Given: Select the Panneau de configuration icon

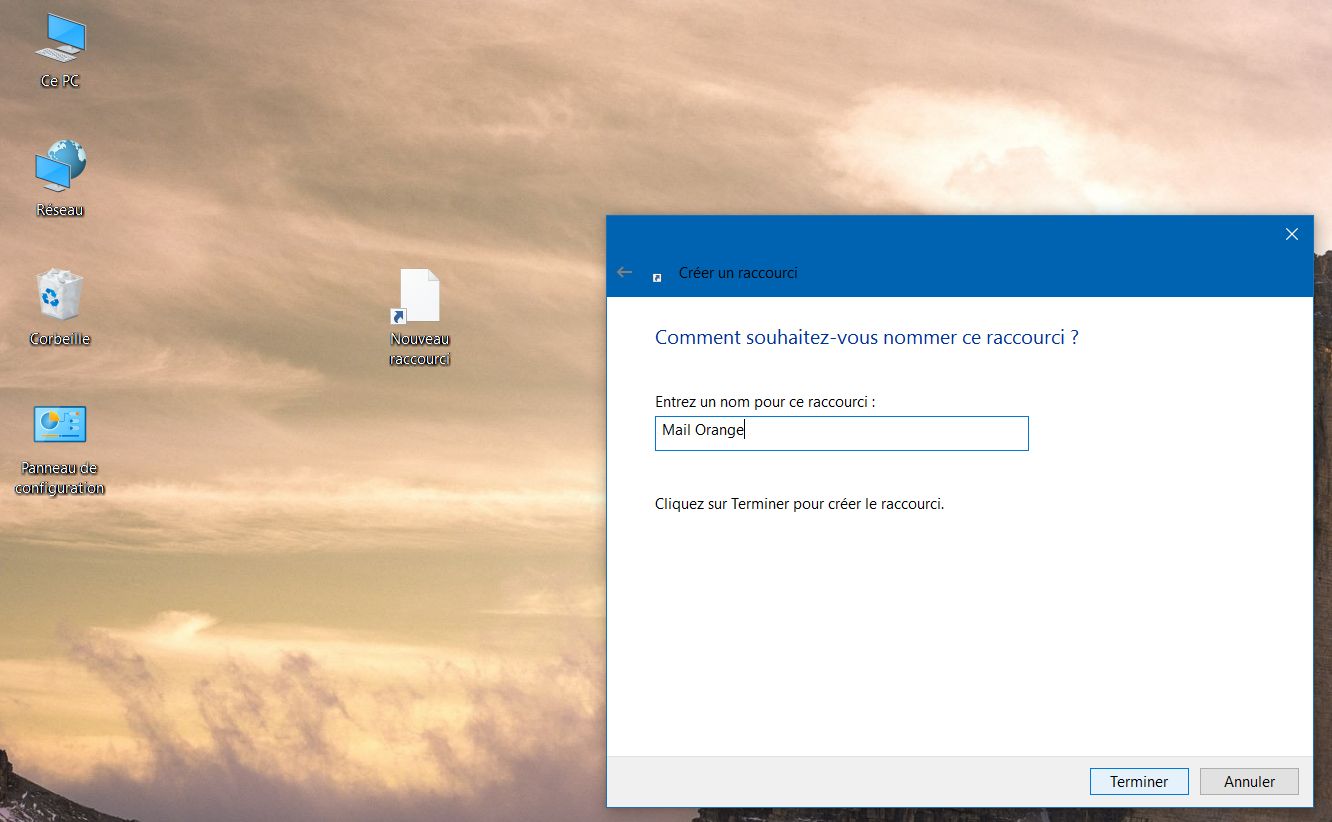Looking at the screenshot, I should pos(60,424).
